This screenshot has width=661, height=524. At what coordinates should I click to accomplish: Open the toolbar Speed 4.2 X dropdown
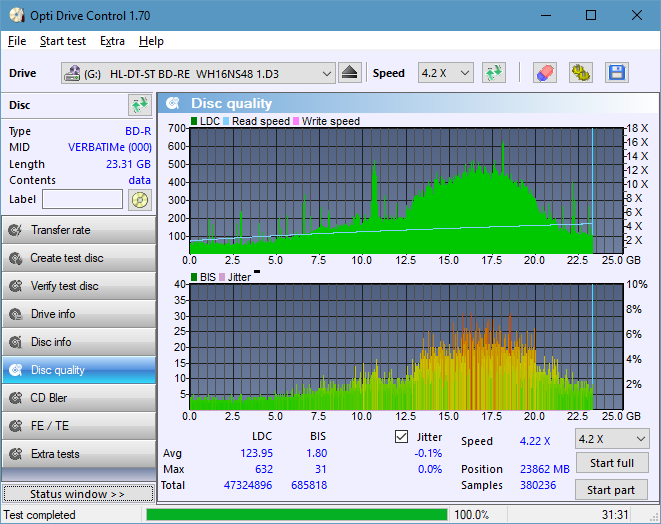click(x=446, y=73)
